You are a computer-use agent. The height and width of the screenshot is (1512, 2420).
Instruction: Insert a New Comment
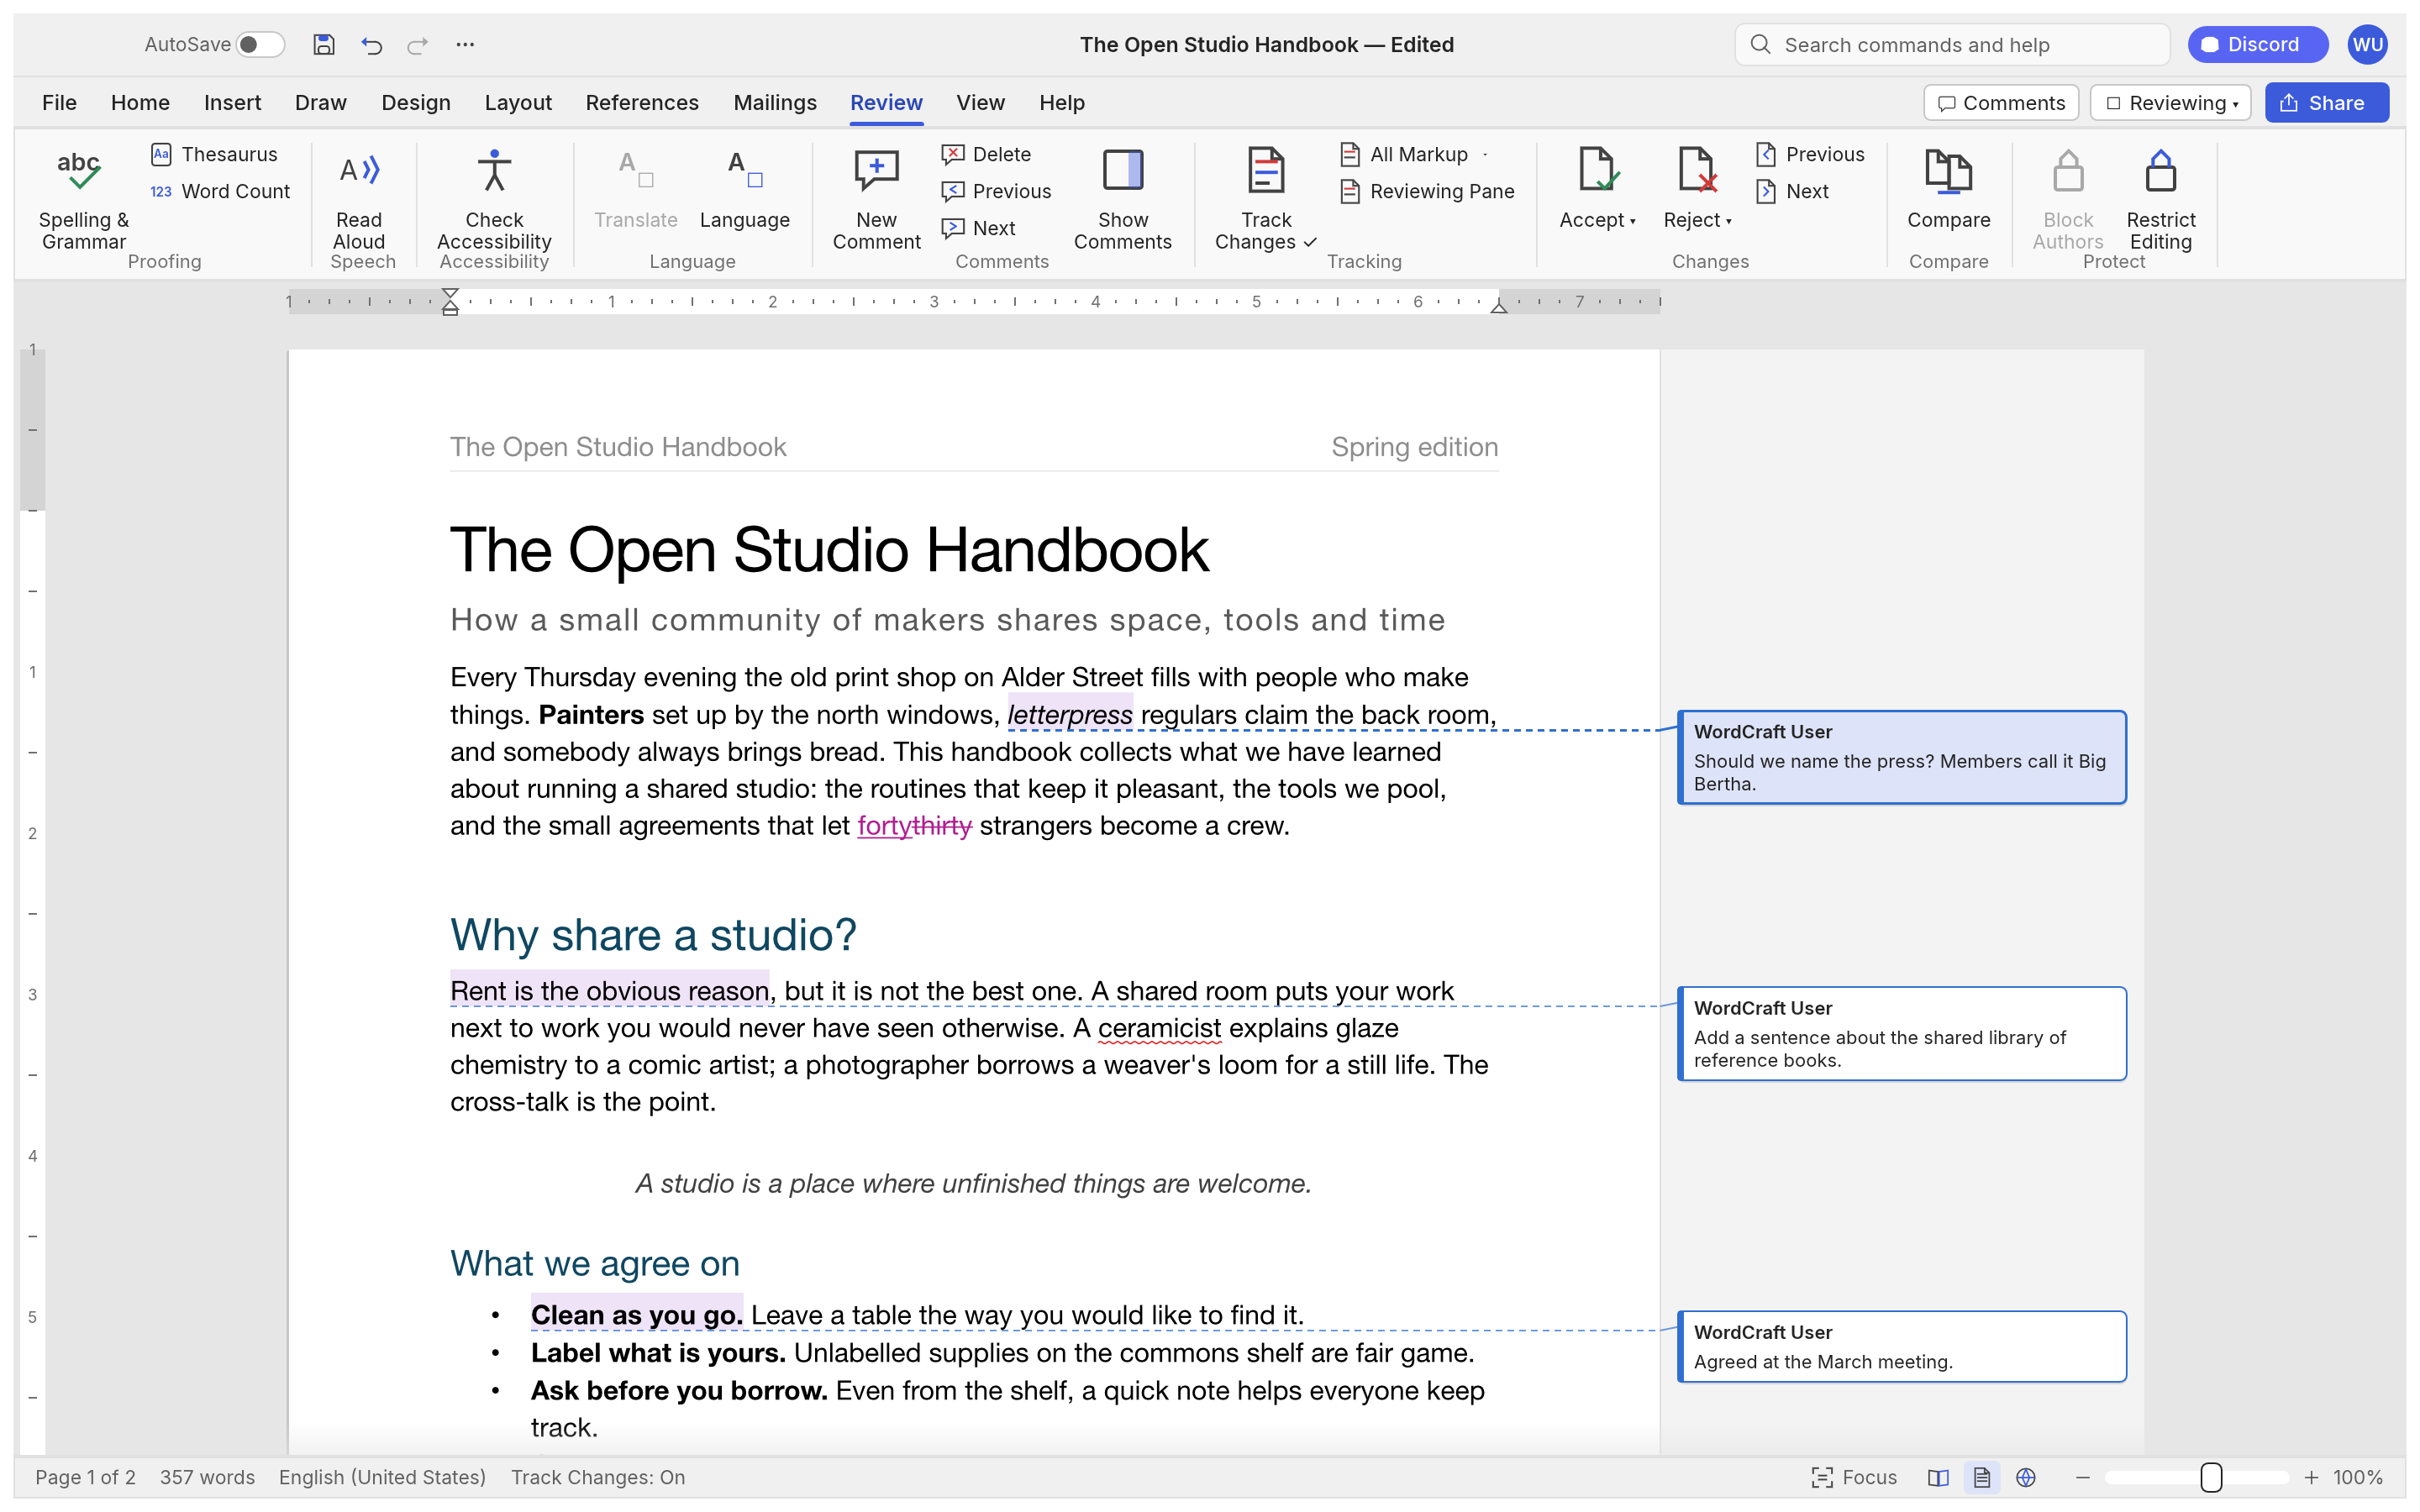pyautogui.click(x=876, y=199)
